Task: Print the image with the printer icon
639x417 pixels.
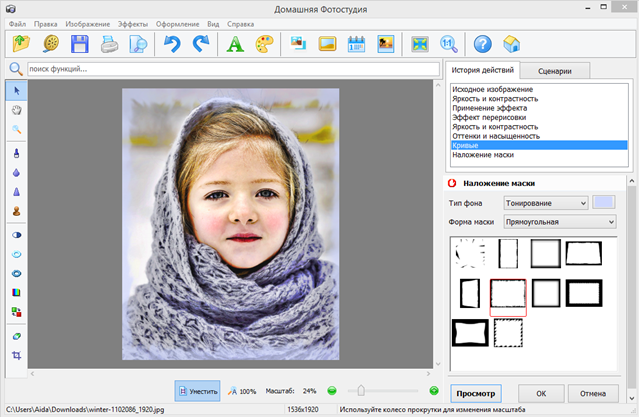Action: coord(109,44)
